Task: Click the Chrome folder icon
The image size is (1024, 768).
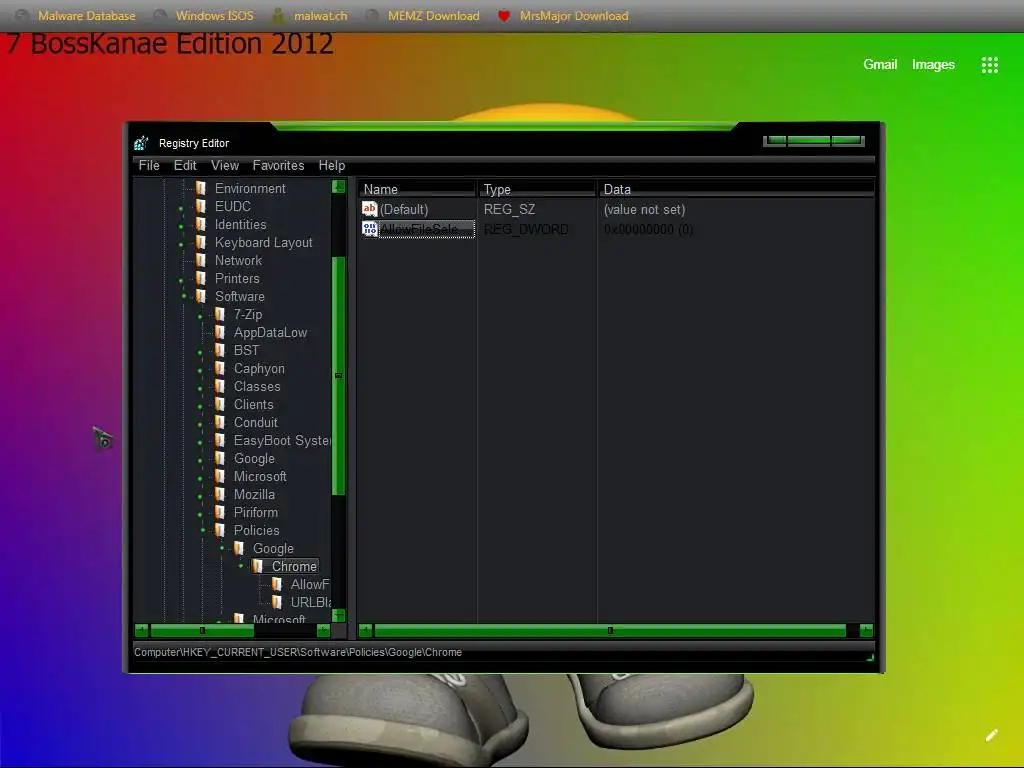Action: 258,566
